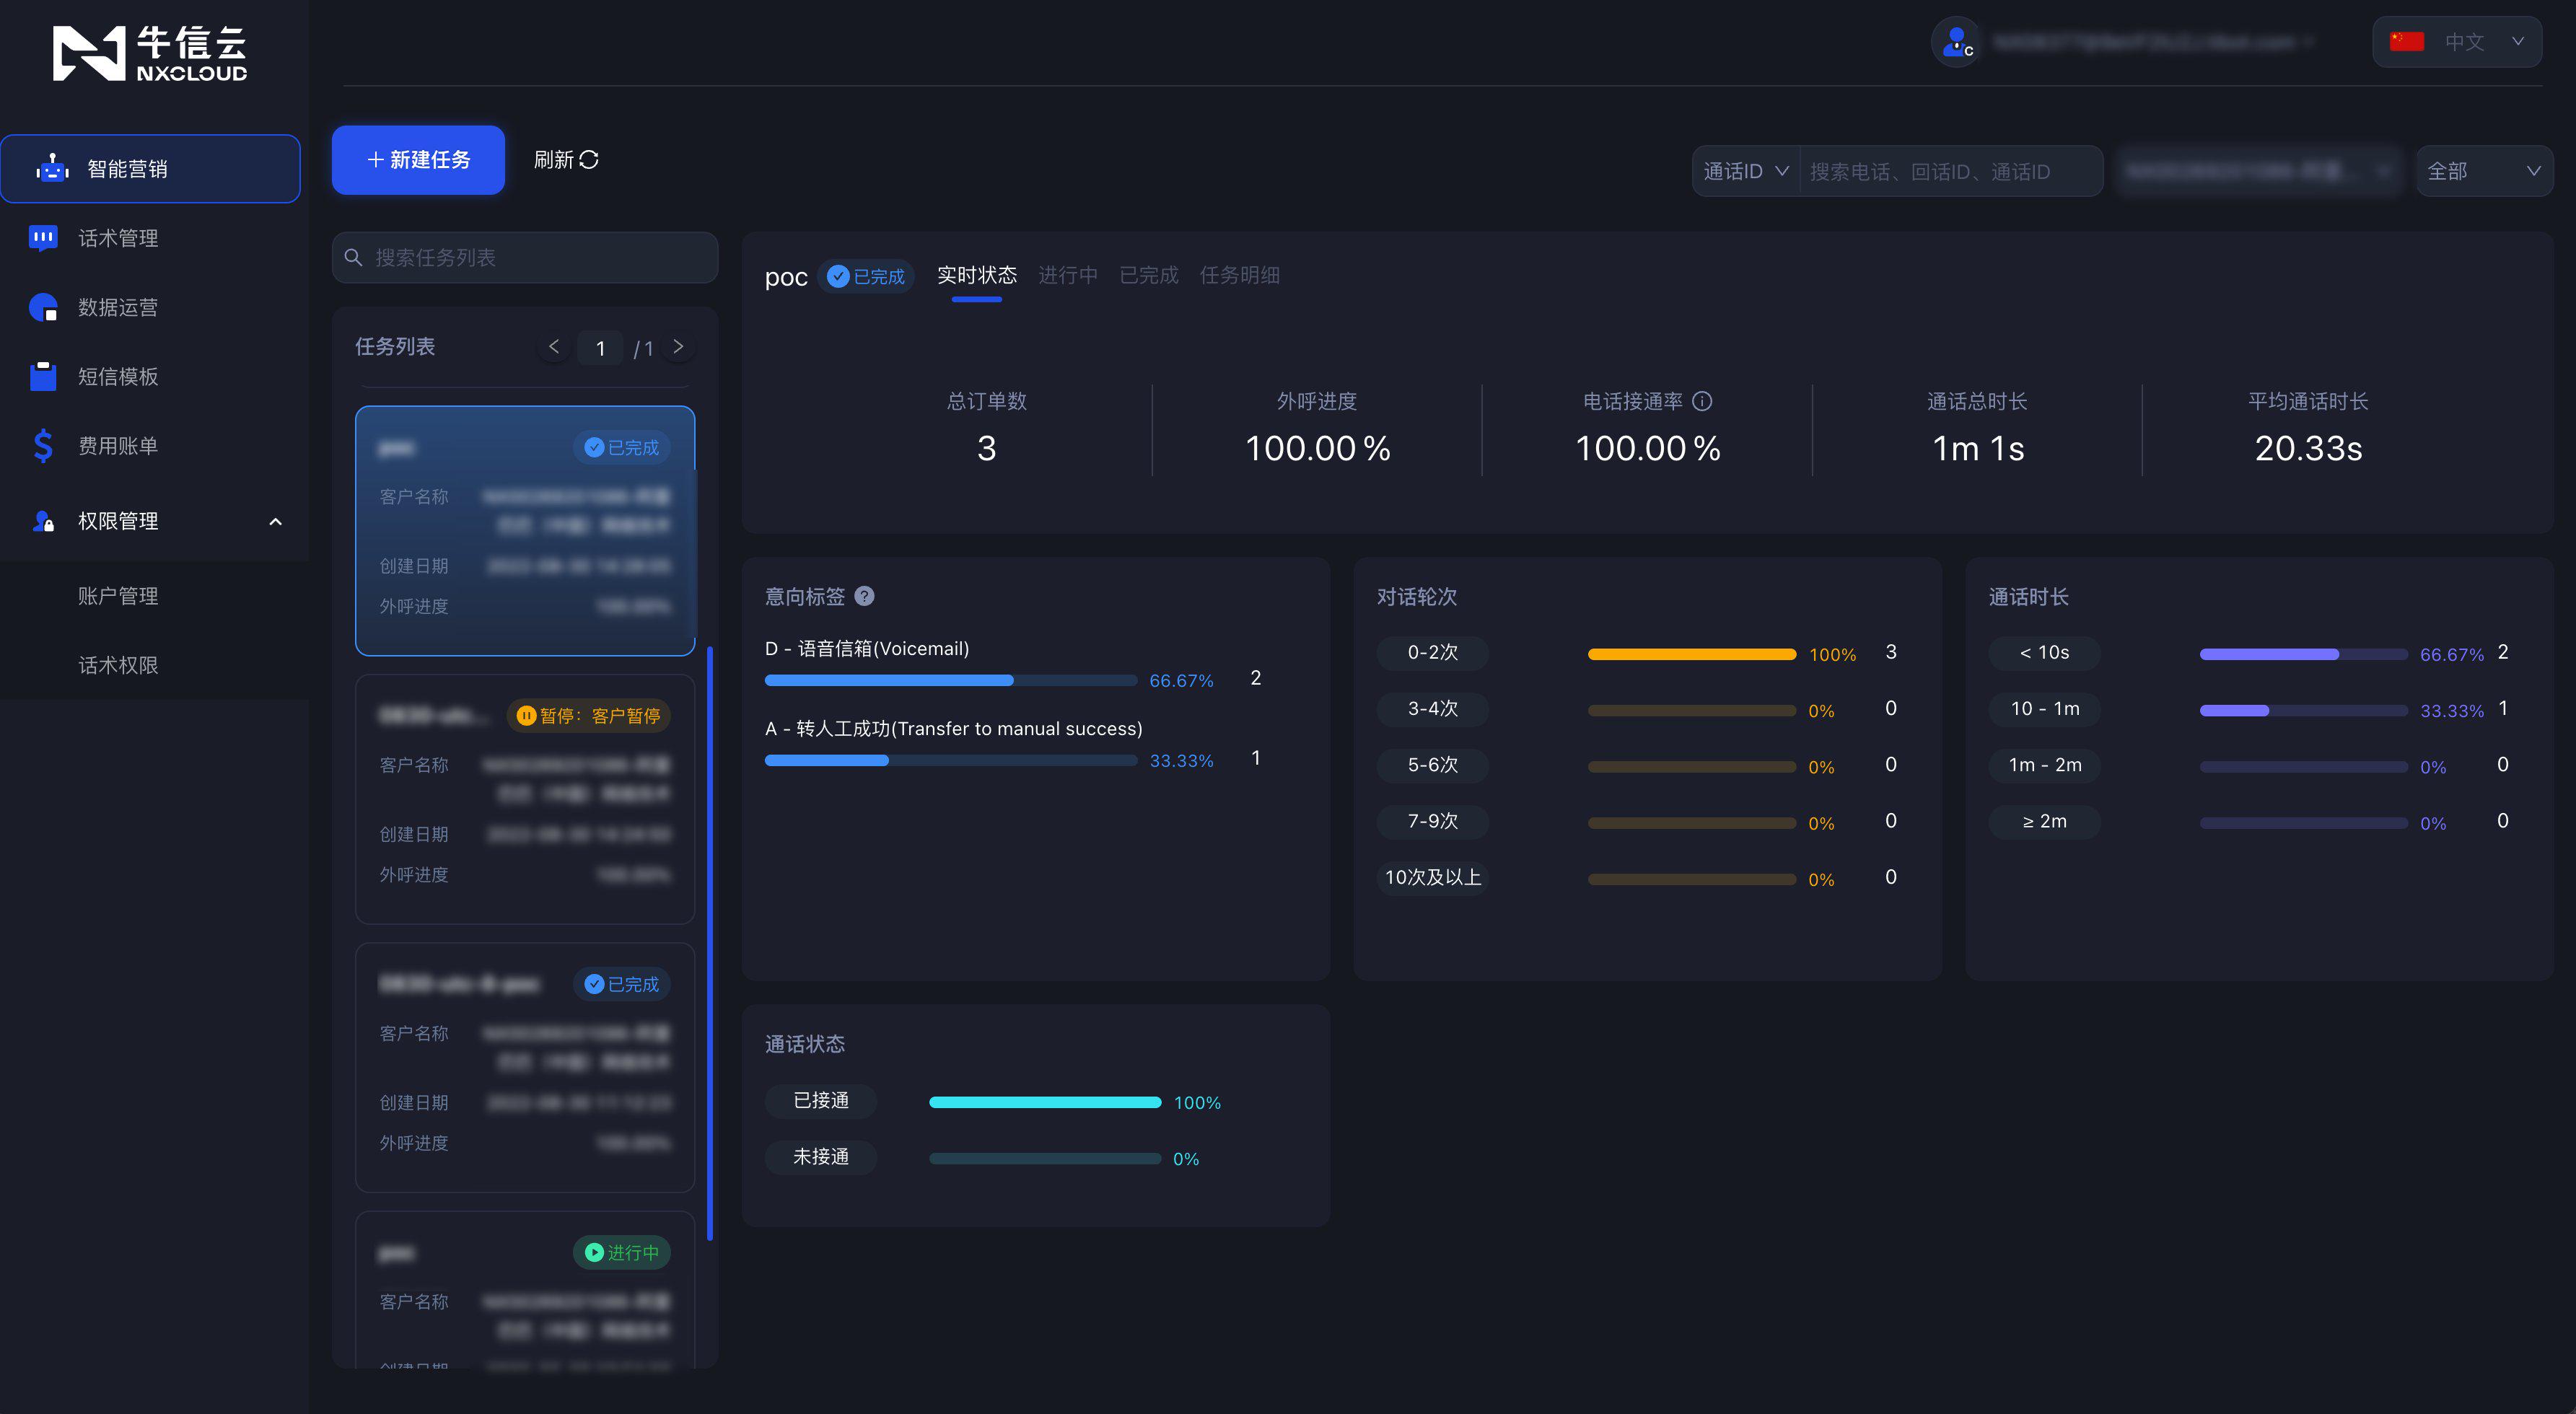Click the 1m - 2m duration pill
This screenshot has width=2576, height=1414.
point(2045,765)
